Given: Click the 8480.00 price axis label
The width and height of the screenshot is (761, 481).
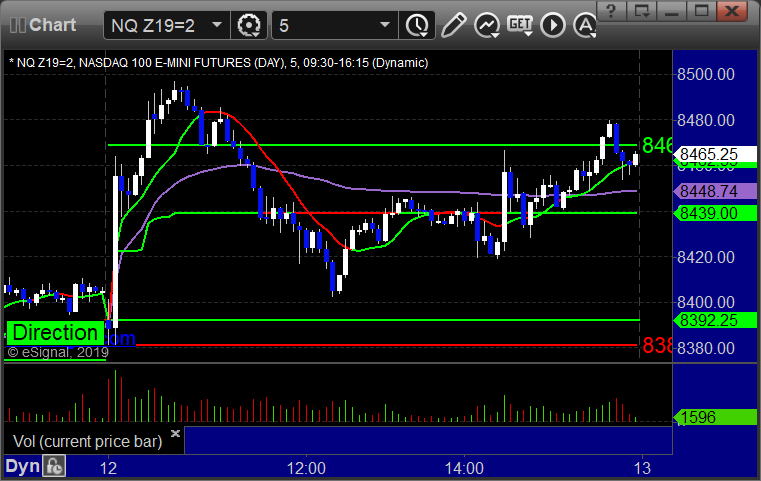Looking at the screenshot, I should click(706, 120).
